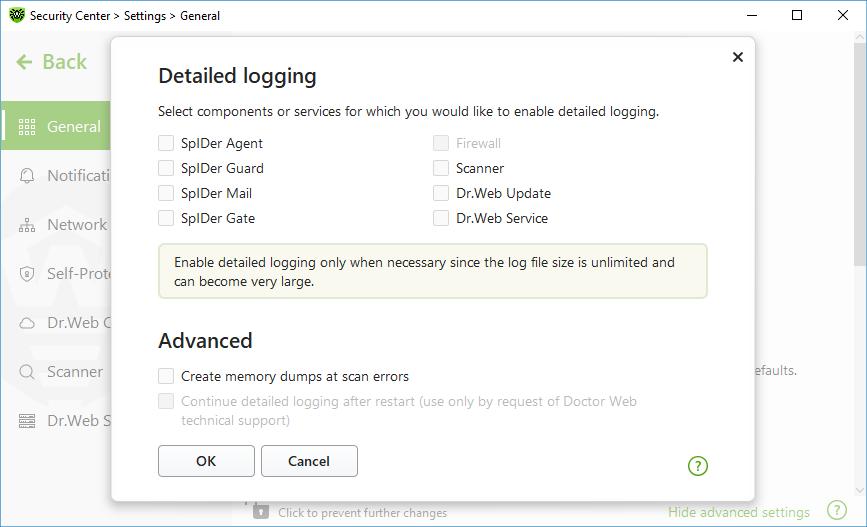Open Dr.Web Cloud via the cloud icon
Viewport: 867px width, 527px height.
click(27, 323)
